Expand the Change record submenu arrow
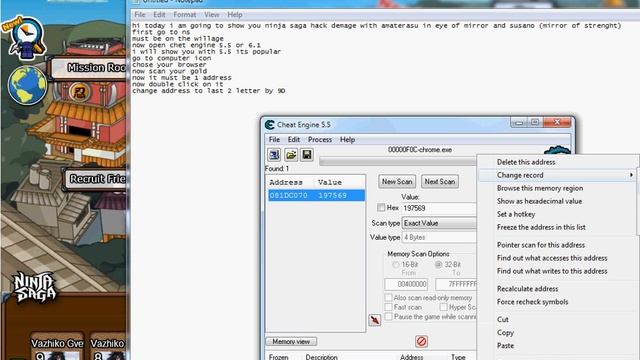Viewport: 640px width, 360px height. 631,175
